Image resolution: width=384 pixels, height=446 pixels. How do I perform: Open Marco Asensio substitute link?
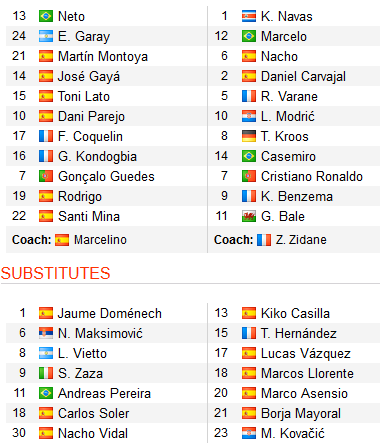[x=304, y=393]
